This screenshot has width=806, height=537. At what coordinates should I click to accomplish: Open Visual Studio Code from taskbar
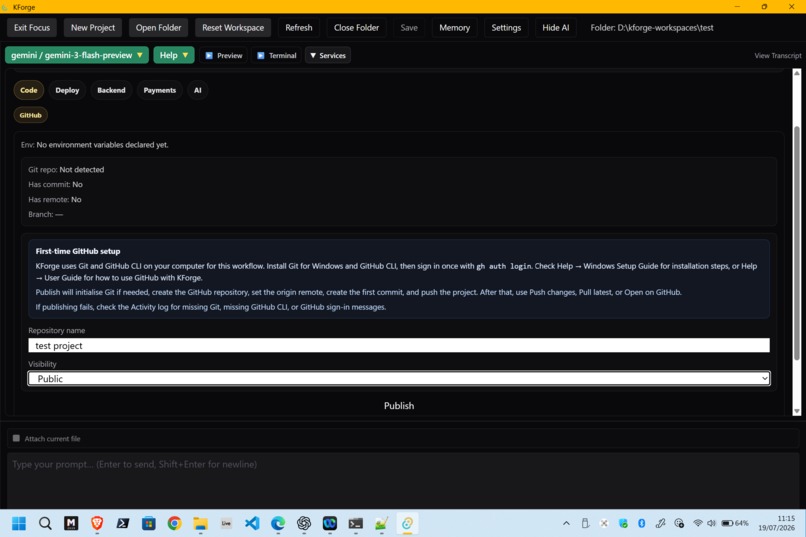pyautogui.click(x=252, y=523)
